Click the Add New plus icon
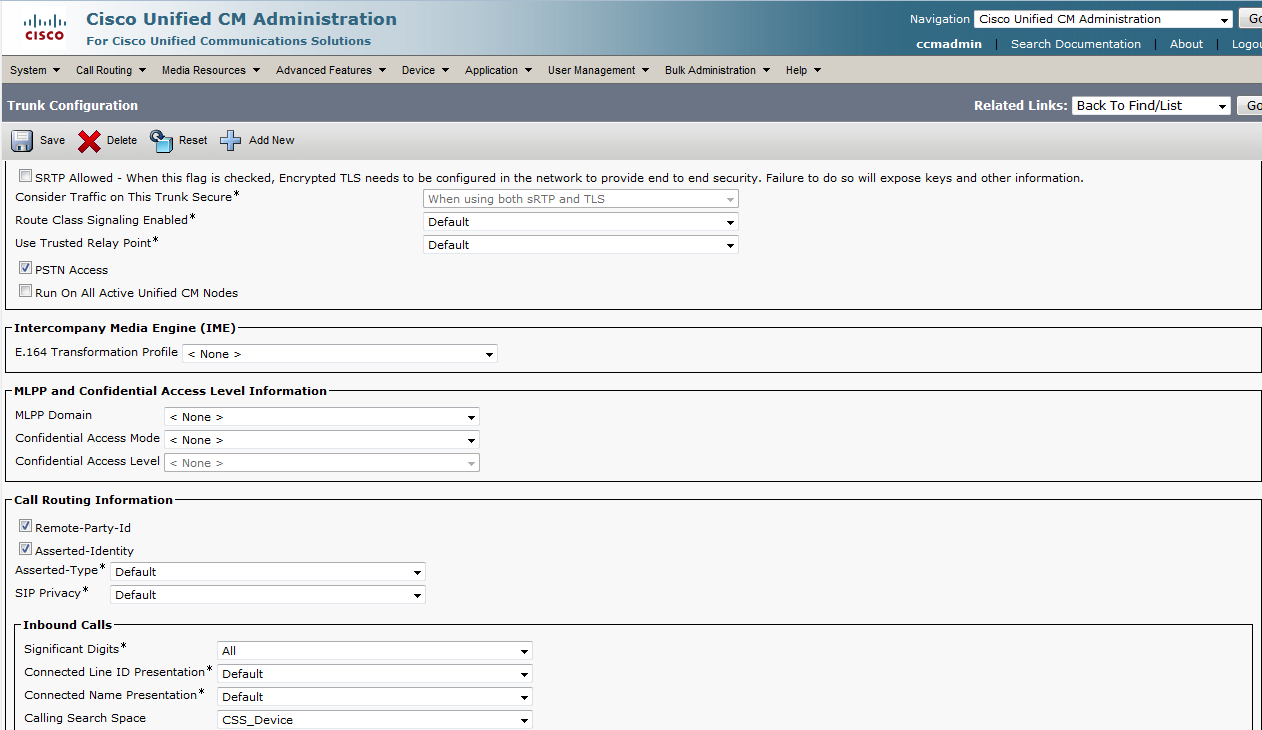1262x730 pixels. pos(231,140)
